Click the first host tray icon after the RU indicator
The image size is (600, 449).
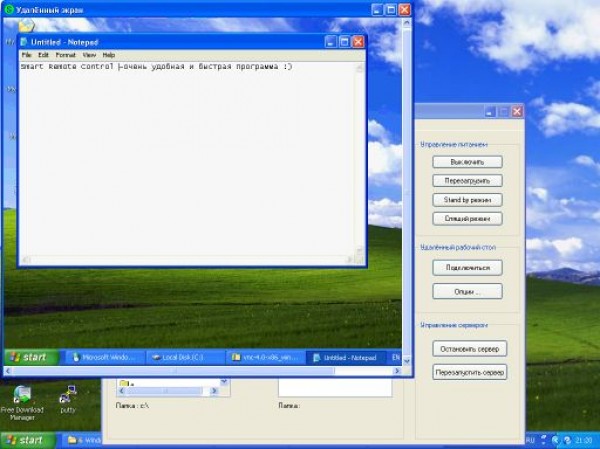coord(543,441)
